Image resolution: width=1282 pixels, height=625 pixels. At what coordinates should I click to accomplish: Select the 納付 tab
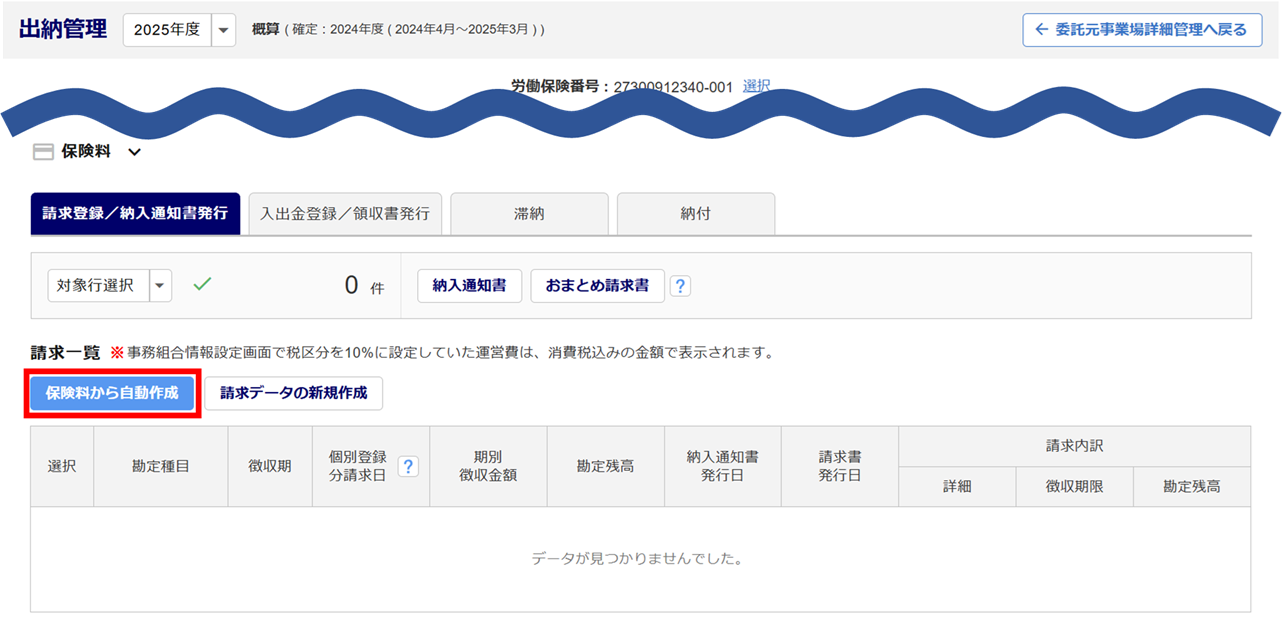pos(695,214)
